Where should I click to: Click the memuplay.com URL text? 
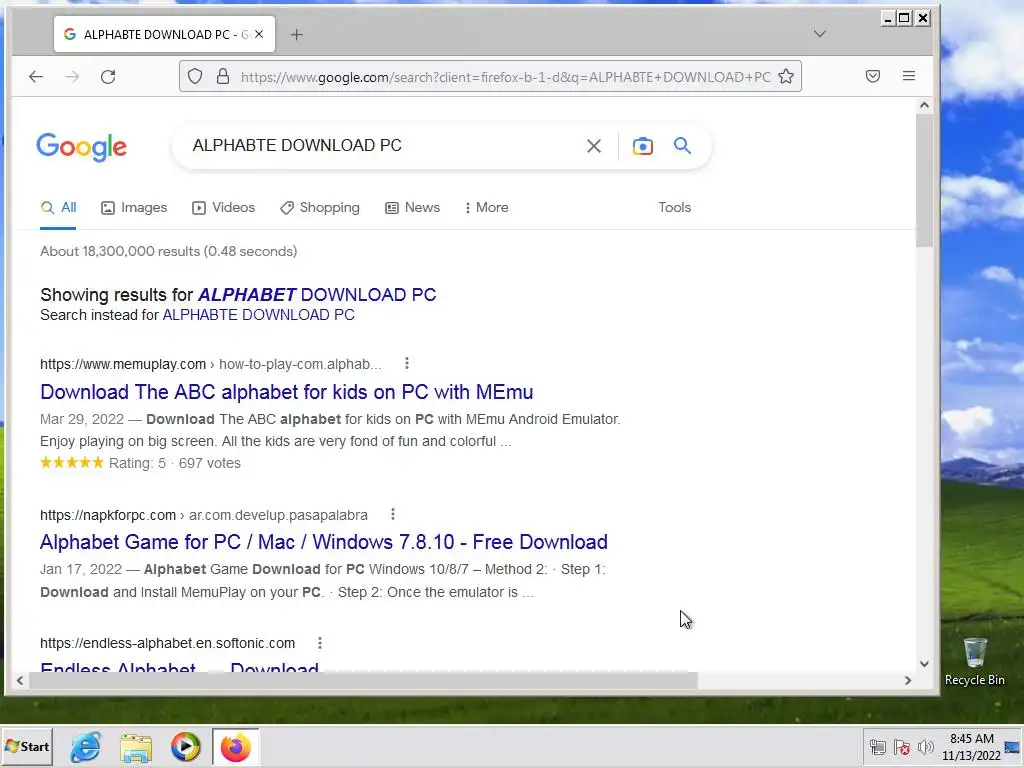(123, 364)
